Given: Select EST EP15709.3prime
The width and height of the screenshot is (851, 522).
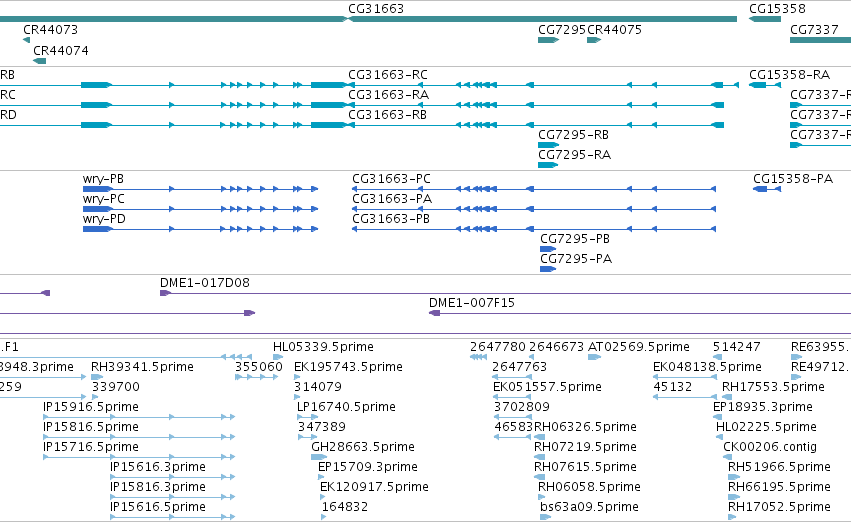Looking at the screenshot, I should pyautogui.click(x=367, y=467).
